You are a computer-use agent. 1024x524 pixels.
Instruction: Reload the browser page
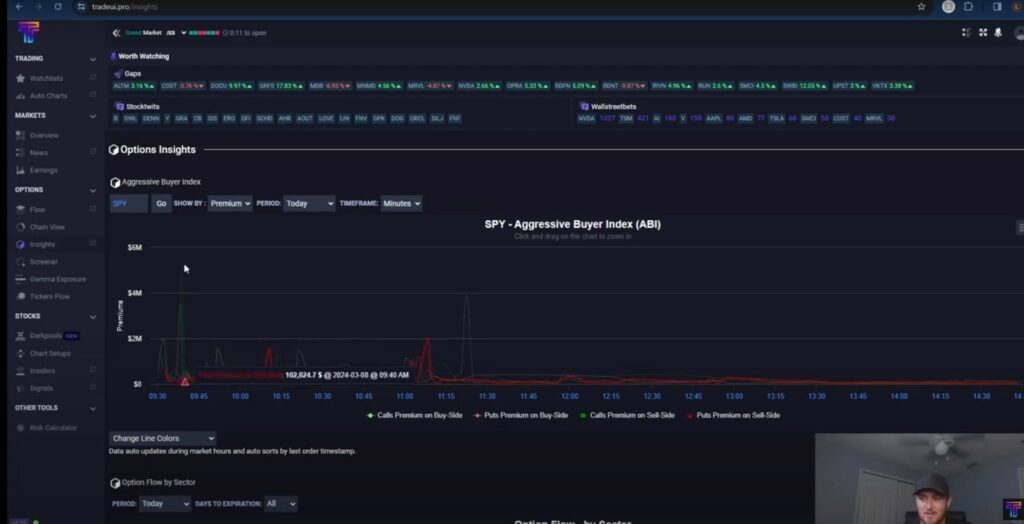tap(58, 7)
